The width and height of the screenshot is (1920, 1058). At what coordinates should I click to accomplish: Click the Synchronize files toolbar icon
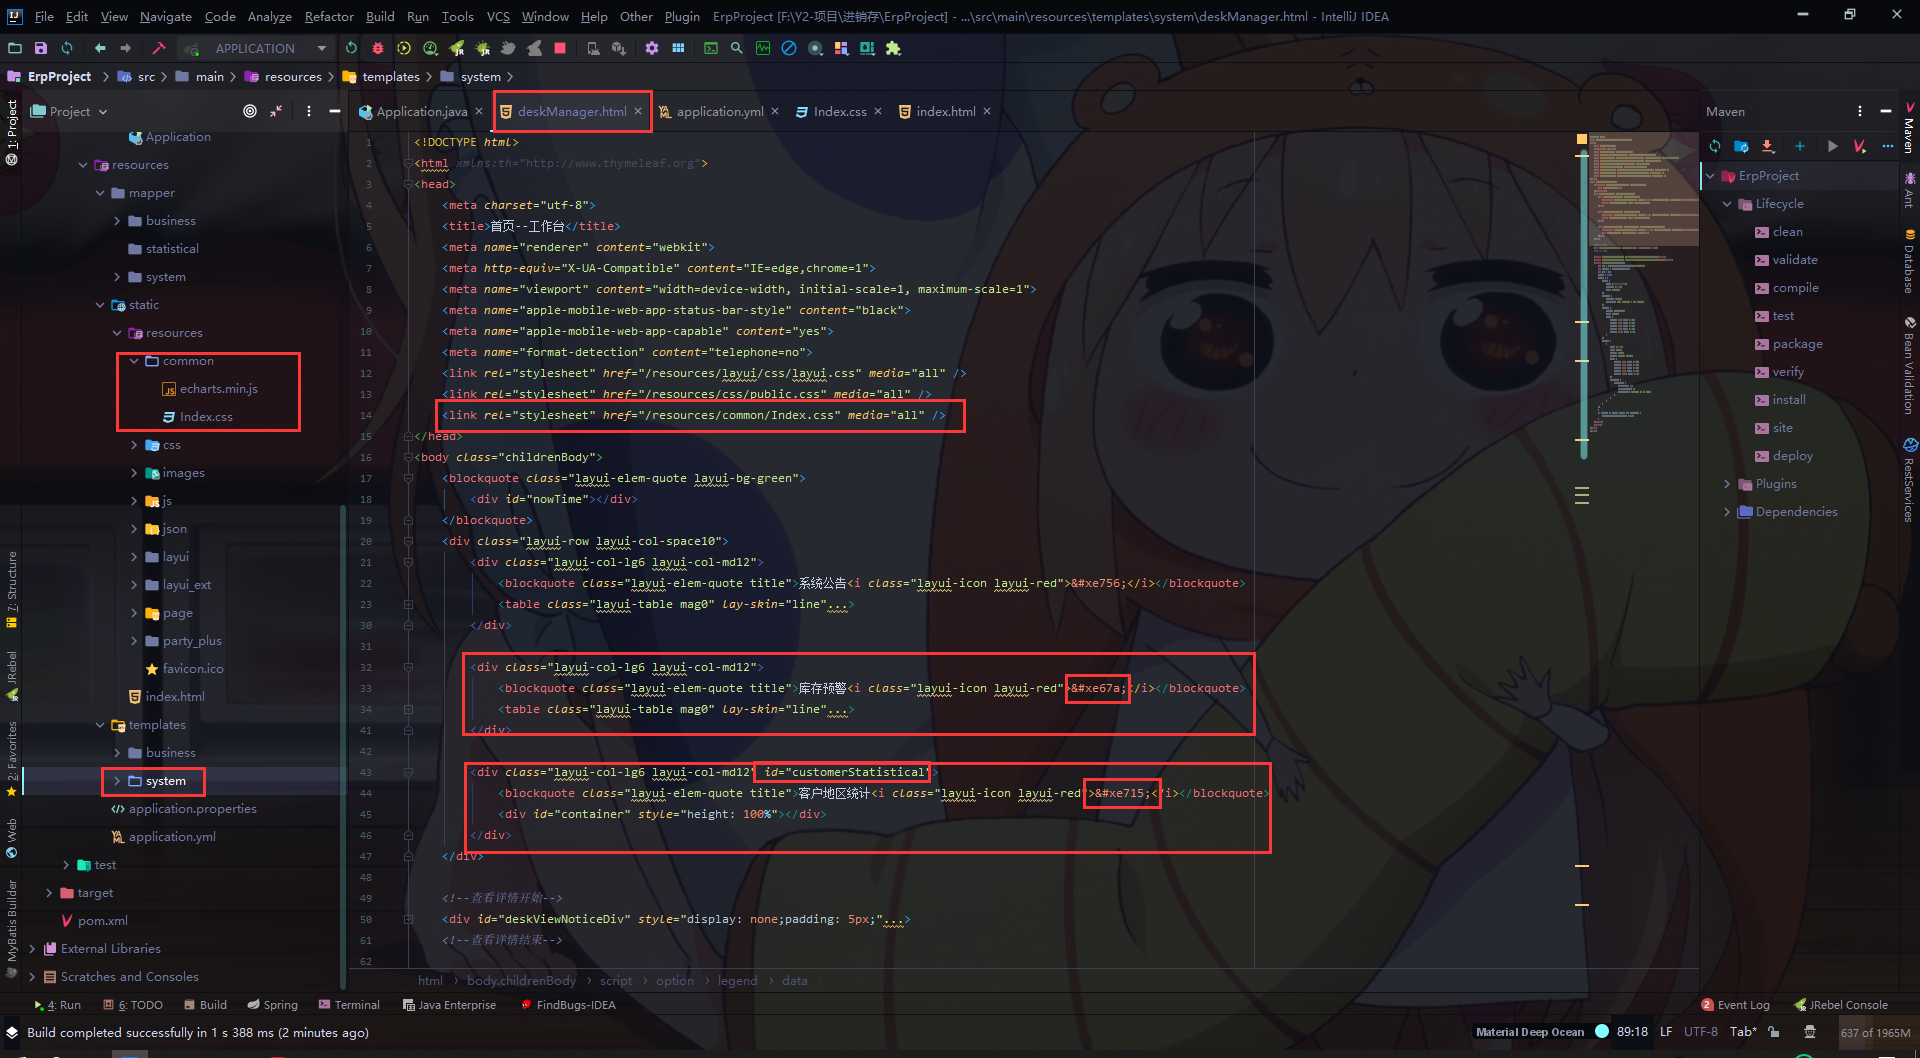pos(67,48)
